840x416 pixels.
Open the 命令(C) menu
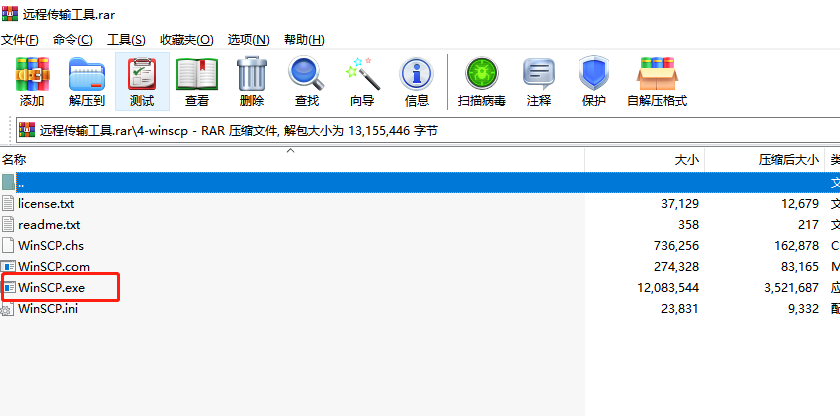point(73,40)
